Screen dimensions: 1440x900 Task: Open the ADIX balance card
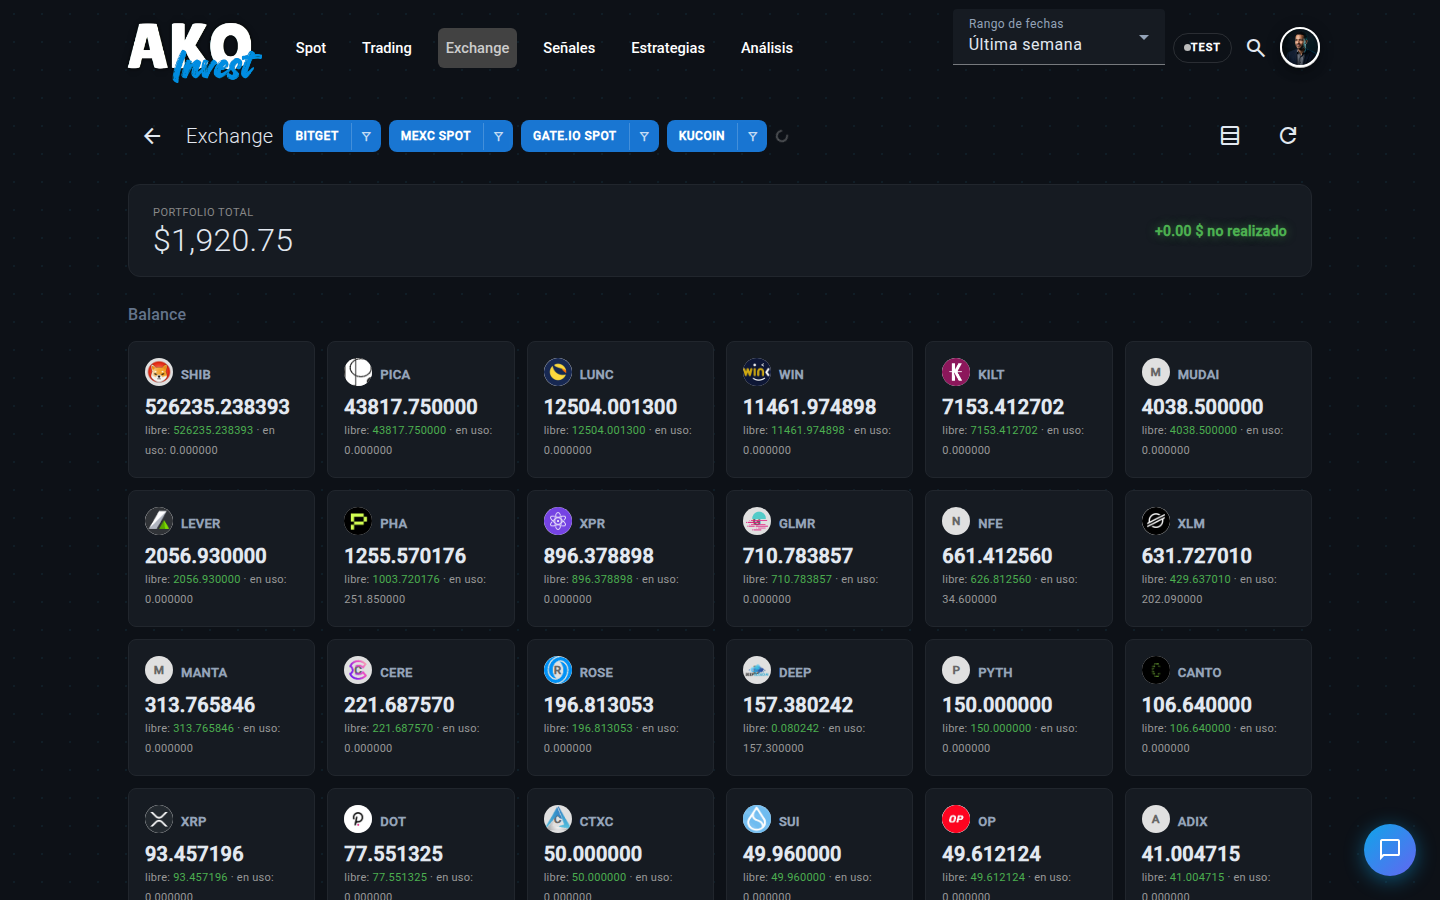pos(1218,844)
